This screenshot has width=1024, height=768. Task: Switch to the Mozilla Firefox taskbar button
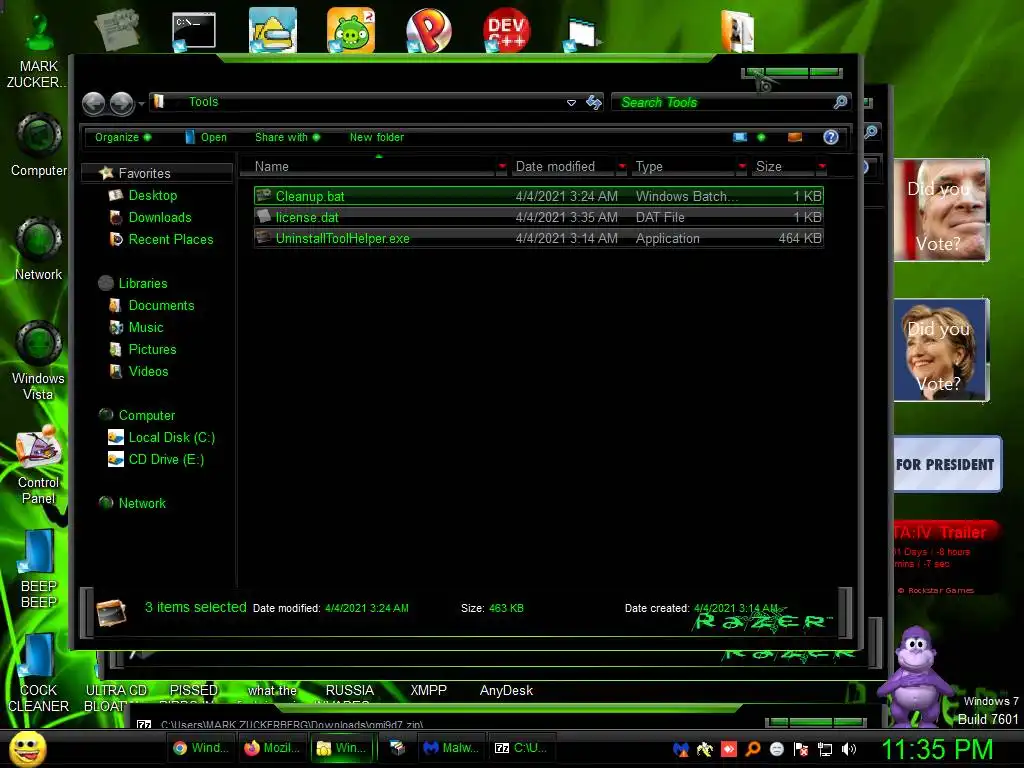pos(272,748)
